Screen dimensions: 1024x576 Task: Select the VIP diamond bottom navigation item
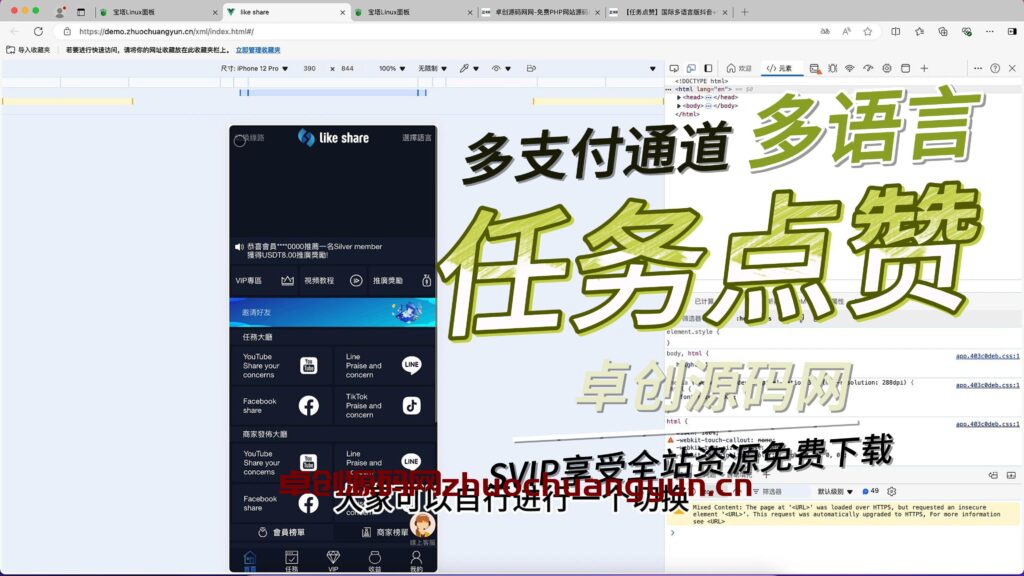(x=333, y=560)
